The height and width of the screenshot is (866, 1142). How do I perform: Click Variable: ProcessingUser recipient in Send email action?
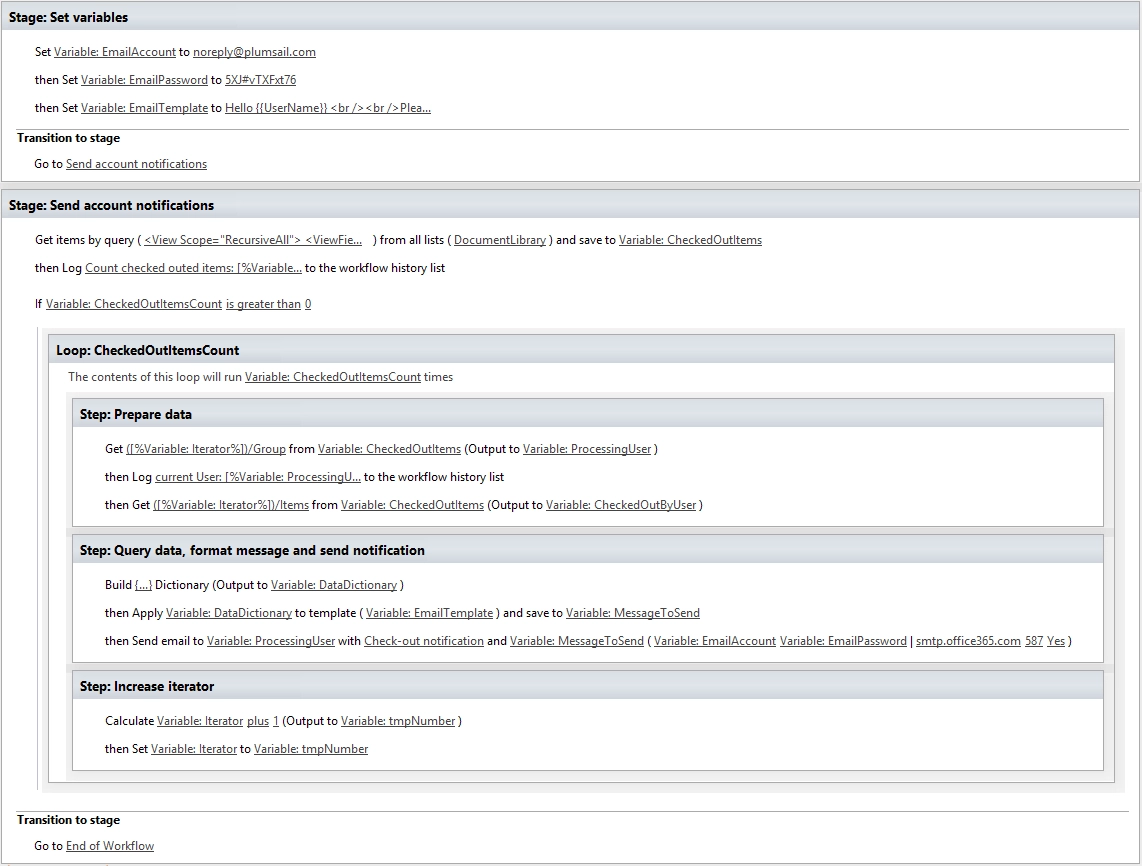coord(271,641)
